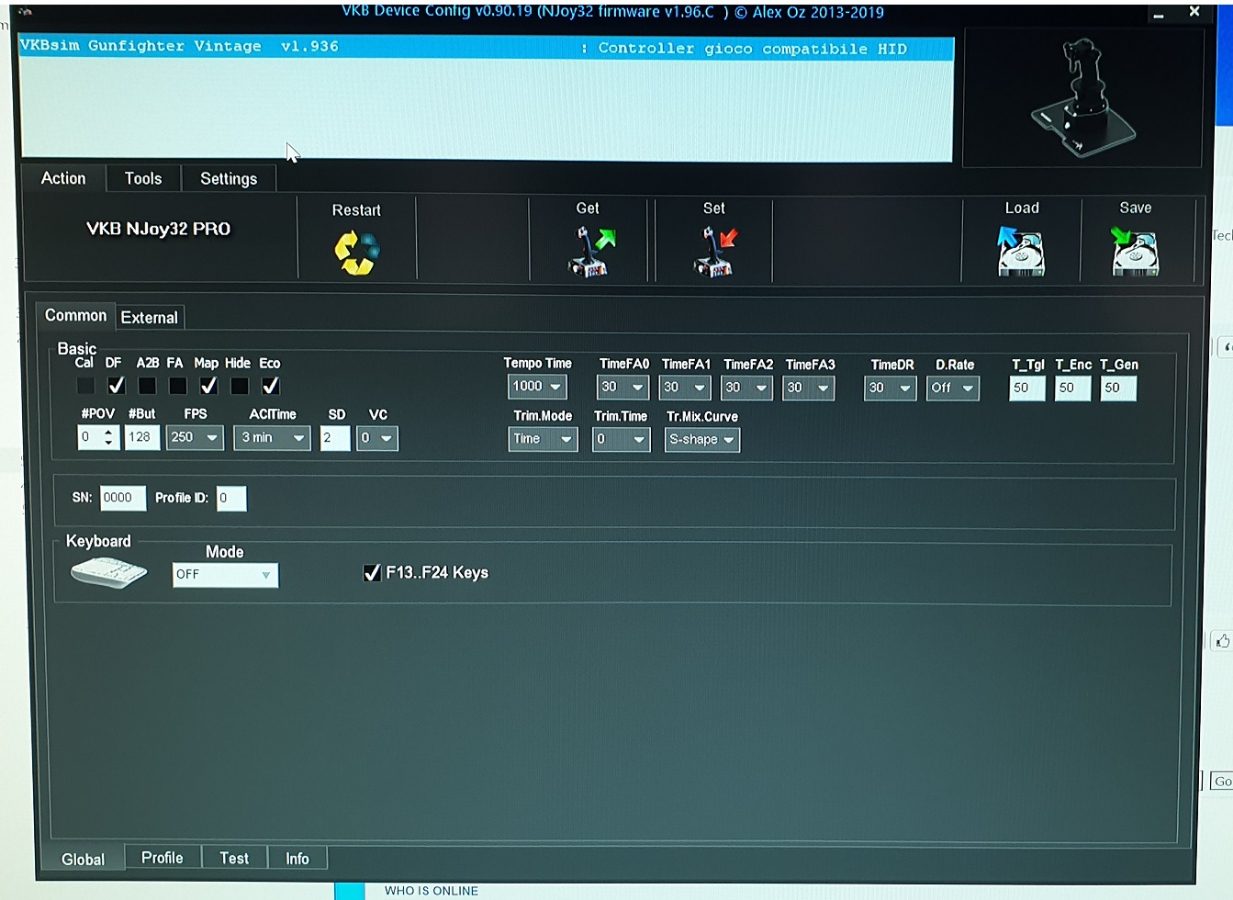This screenshot has width=1233, height=900.
Task: Click WHO IS ONLINE in background page
Action: pyautogui.click(x=431, y=891)
